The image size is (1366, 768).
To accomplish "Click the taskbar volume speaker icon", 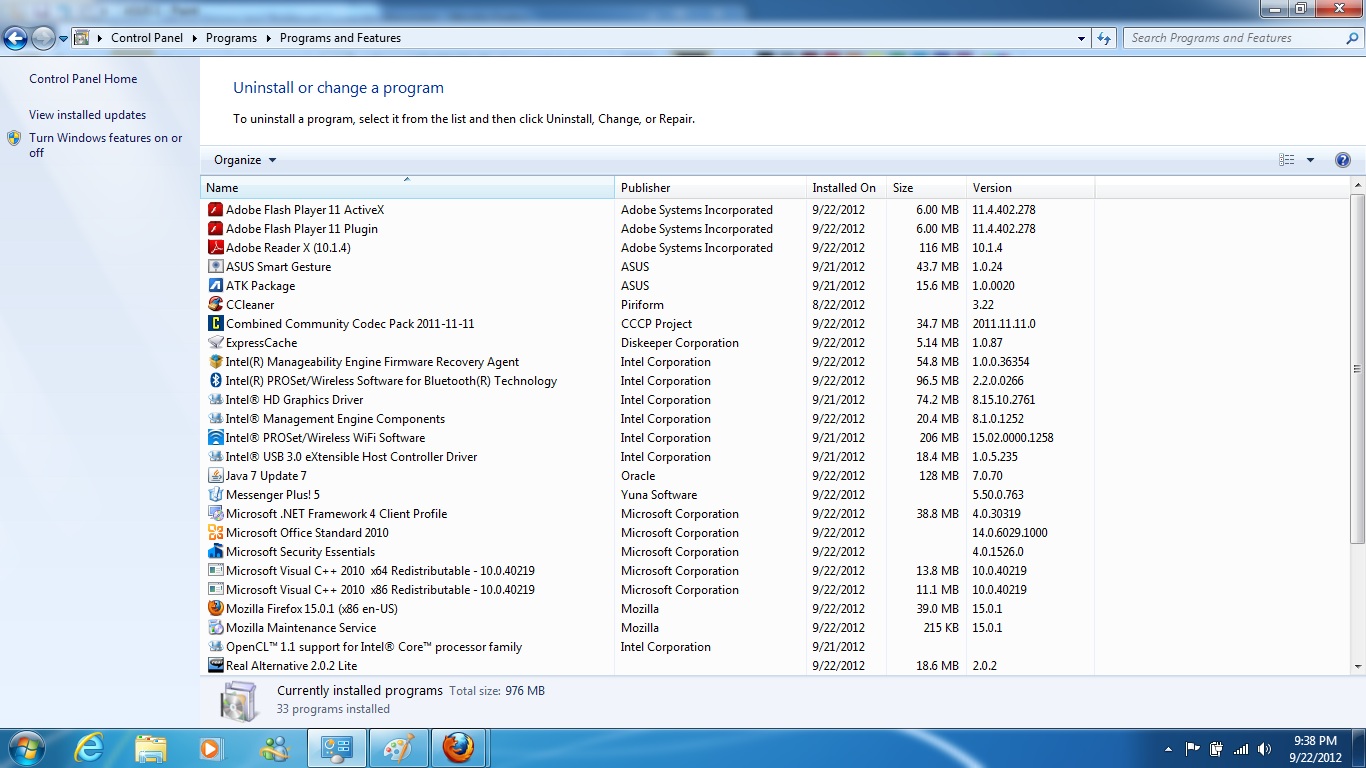I will [1265, 749].
